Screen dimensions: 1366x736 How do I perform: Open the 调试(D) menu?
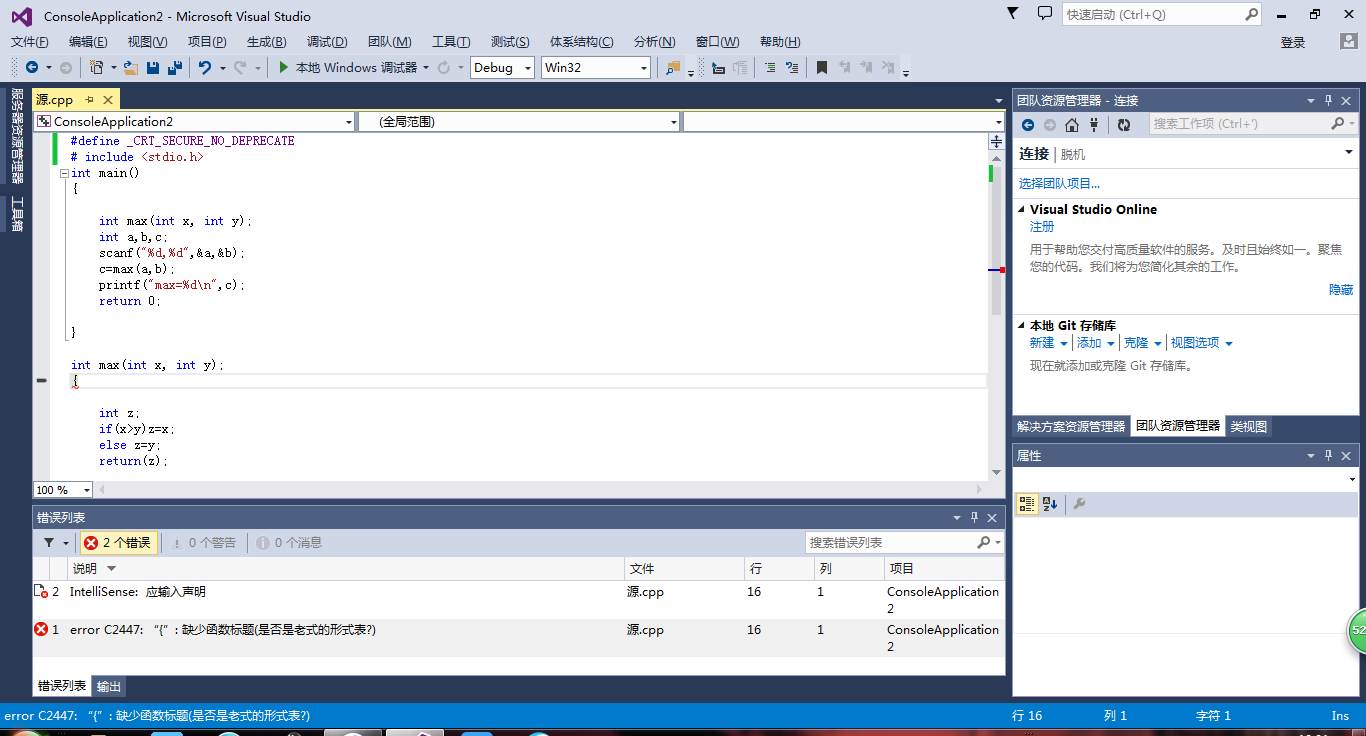click(327, 42)
